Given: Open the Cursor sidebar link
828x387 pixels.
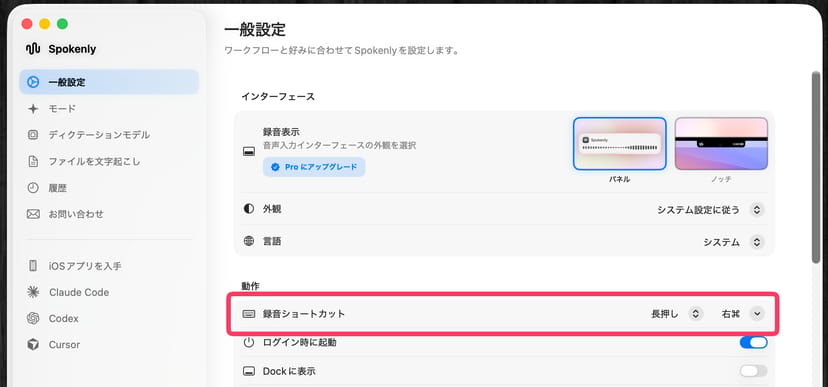Looking at the screenshot, I should pos(109,345).
